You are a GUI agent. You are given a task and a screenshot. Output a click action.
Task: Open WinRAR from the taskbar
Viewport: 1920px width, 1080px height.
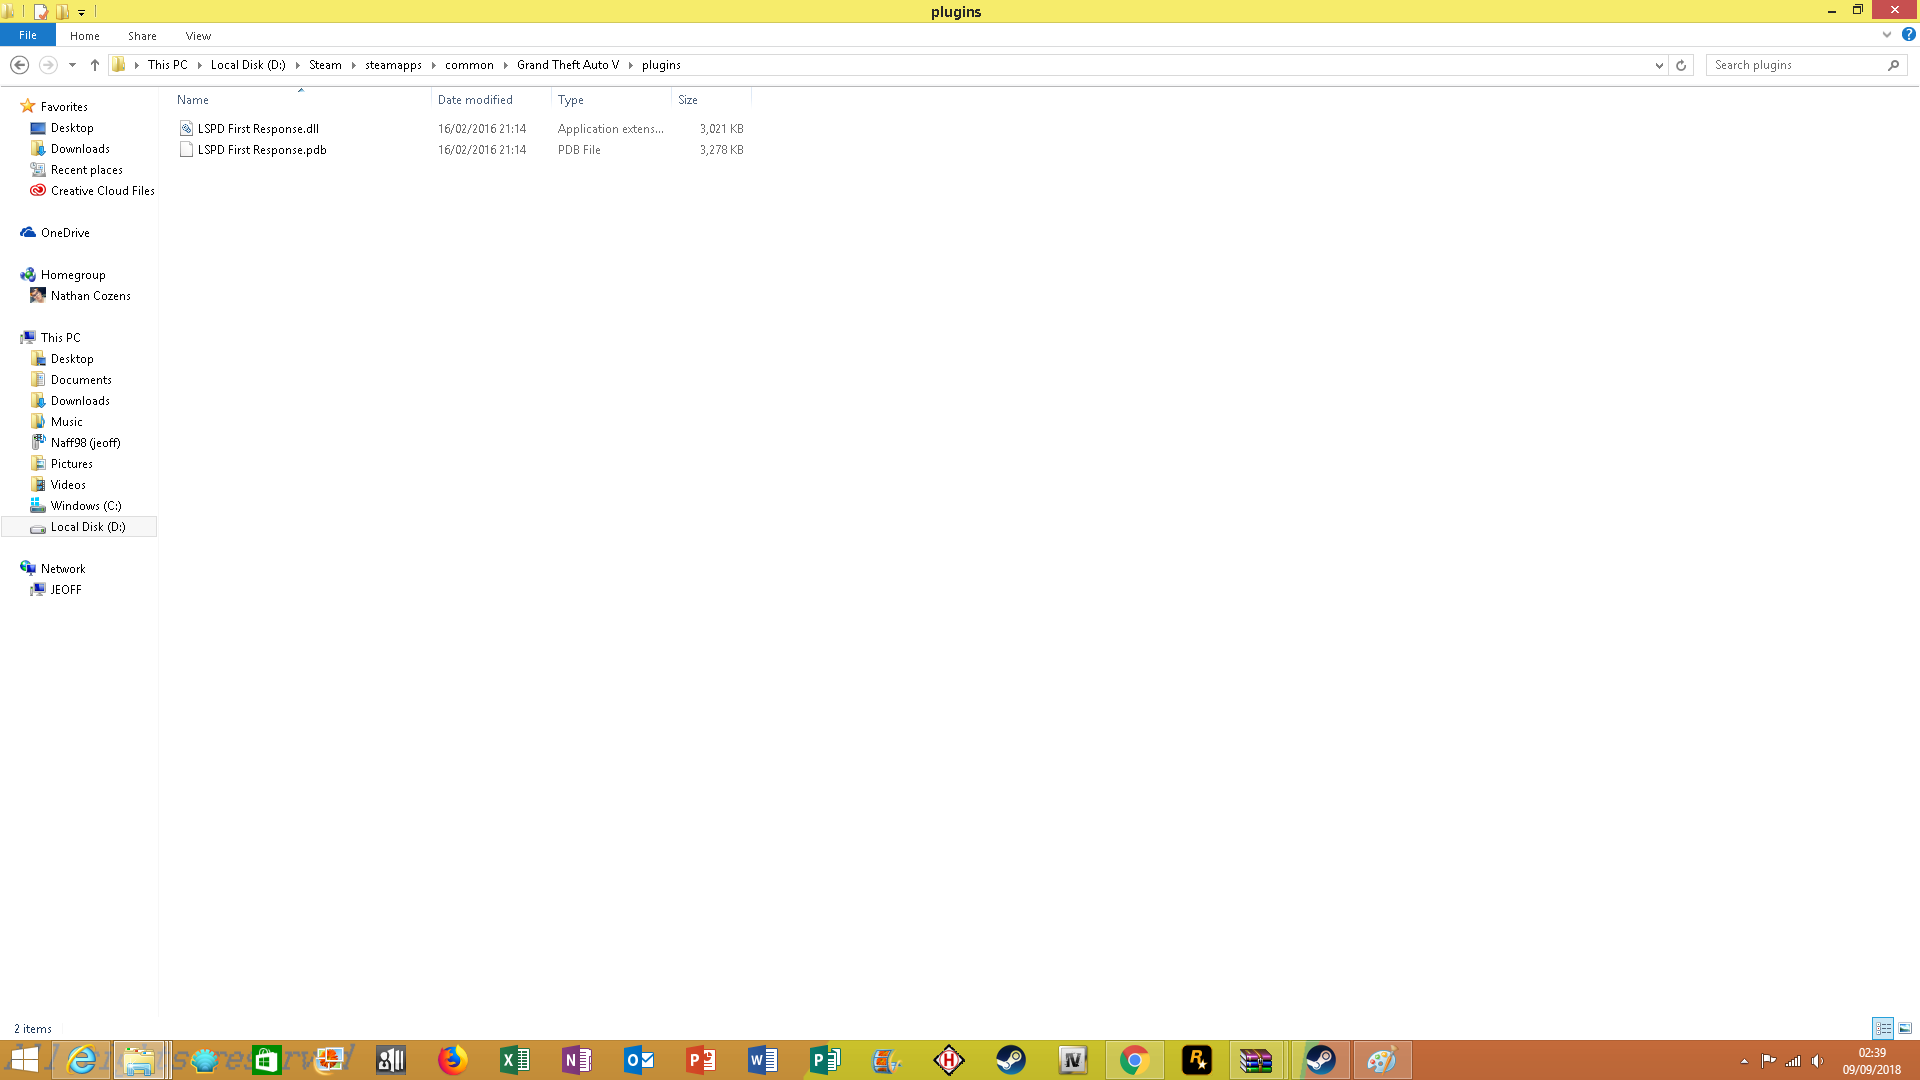tap(1256, 1060)
